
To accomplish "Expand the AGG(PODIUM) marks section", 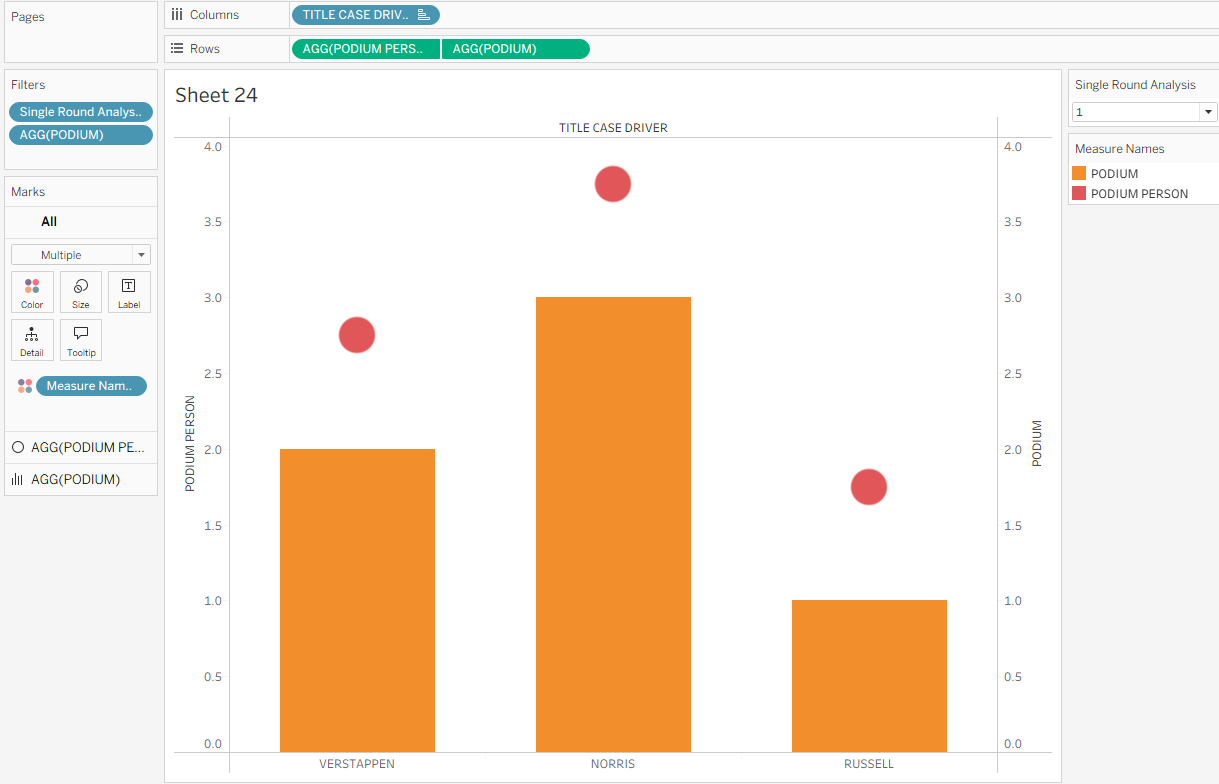I will pos(81,480).
